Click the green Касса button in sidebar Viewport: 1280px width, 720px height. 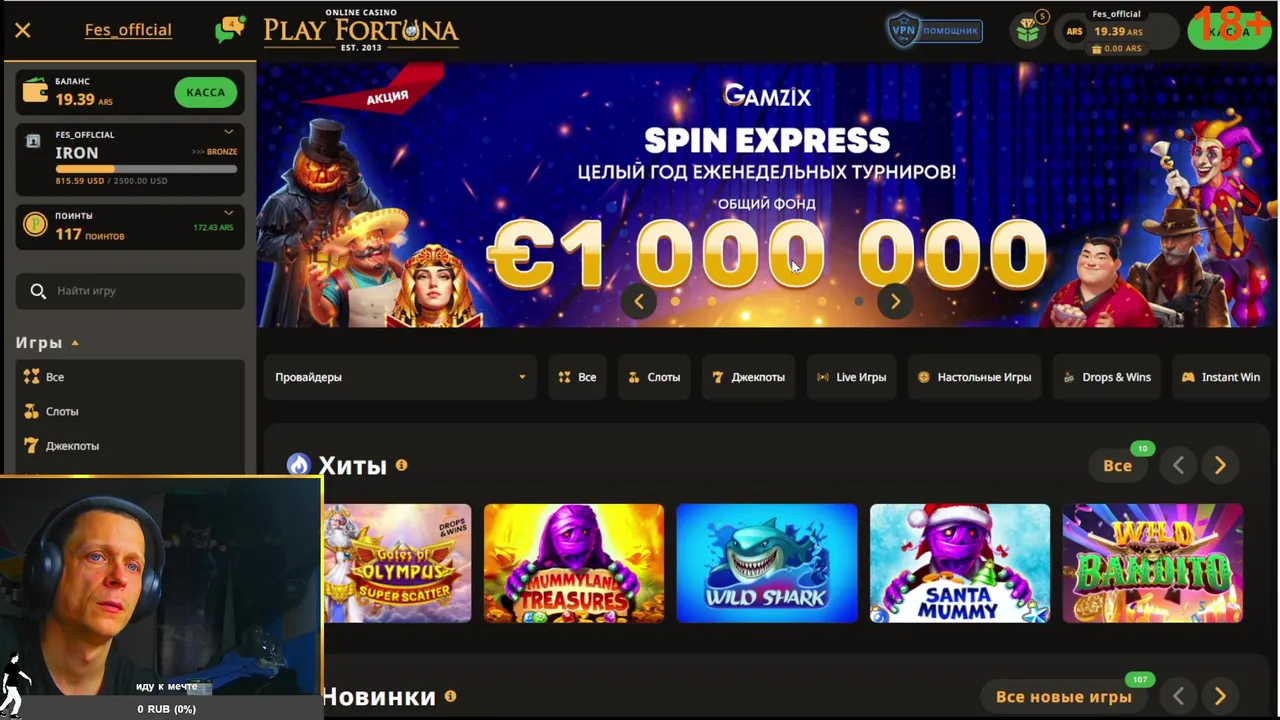click(x=205, y=92)
